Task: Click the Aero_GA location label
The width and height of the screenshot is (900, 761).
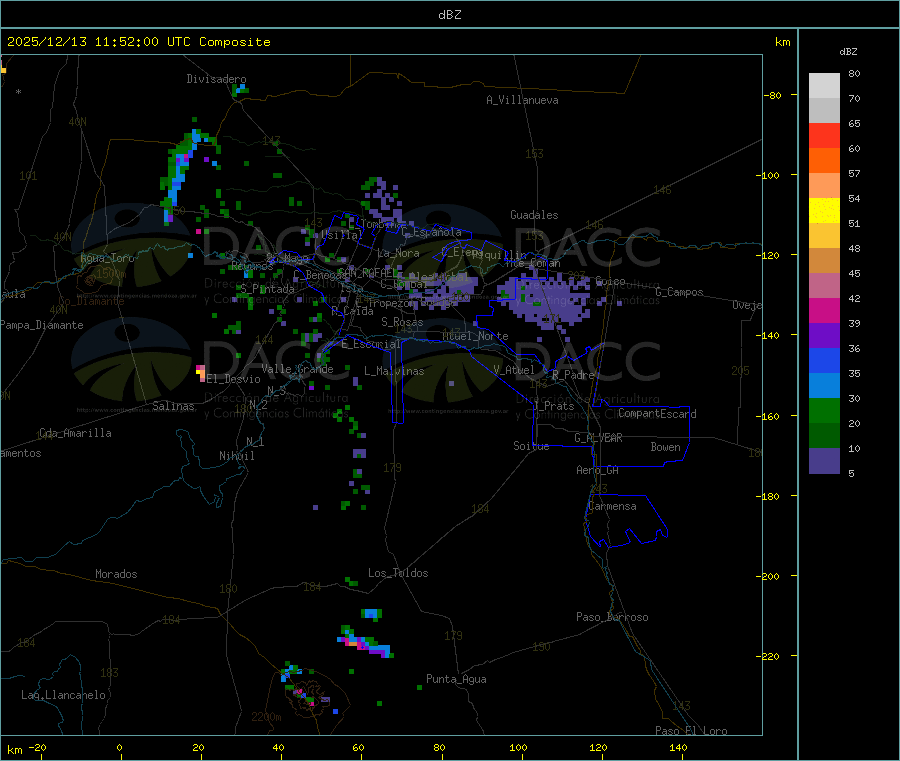Action: click(x=597, y=470)
